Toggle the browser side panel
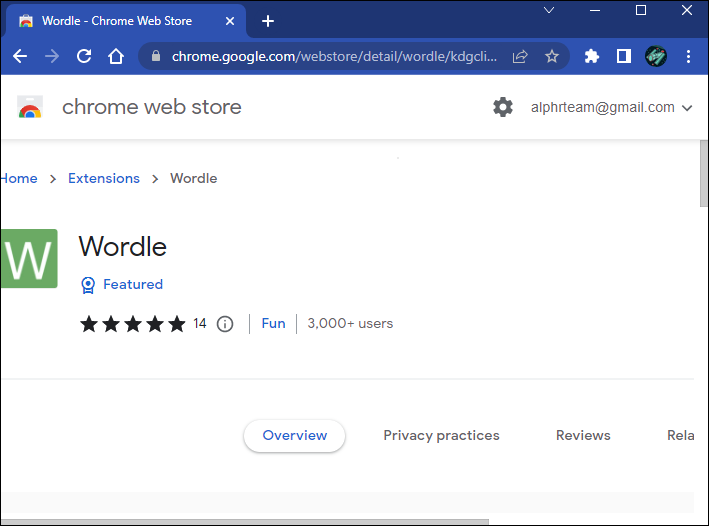This screenshot has height=526, width=709. pos(624,57)
